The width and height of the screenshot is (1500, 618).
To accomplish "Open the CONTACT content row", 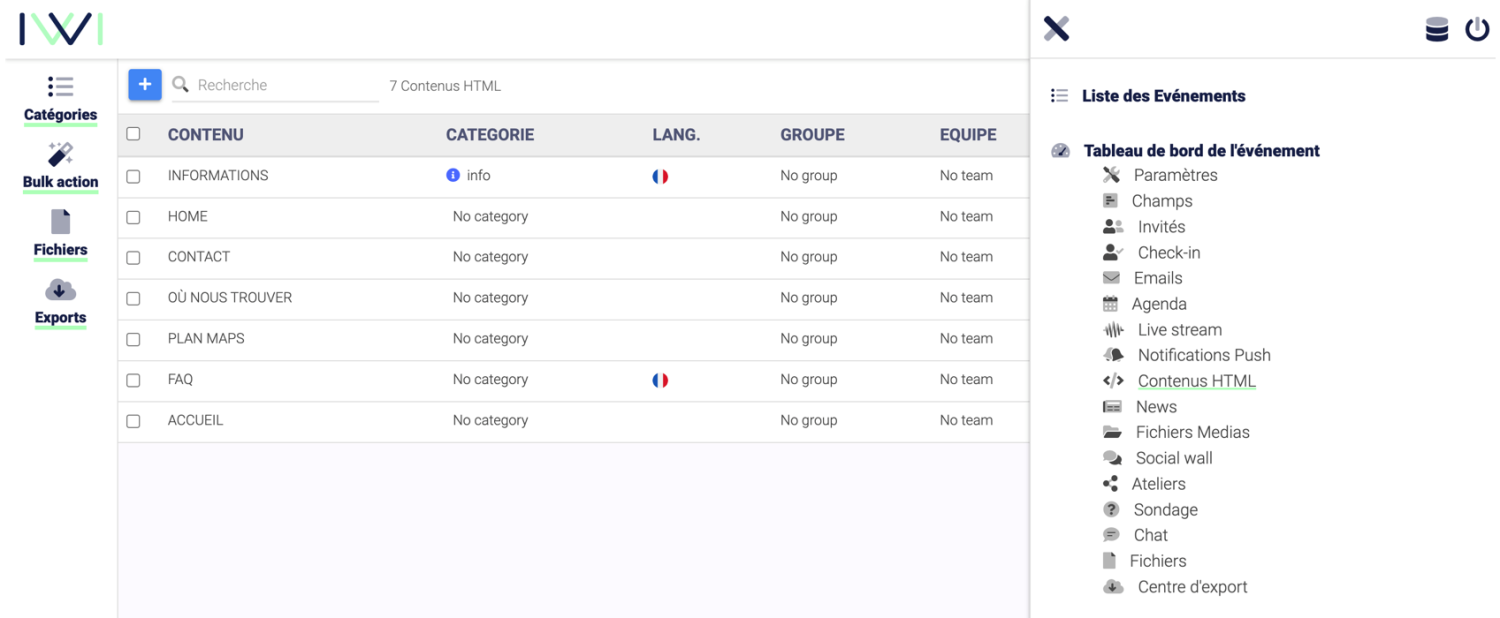I will [573, 257].
